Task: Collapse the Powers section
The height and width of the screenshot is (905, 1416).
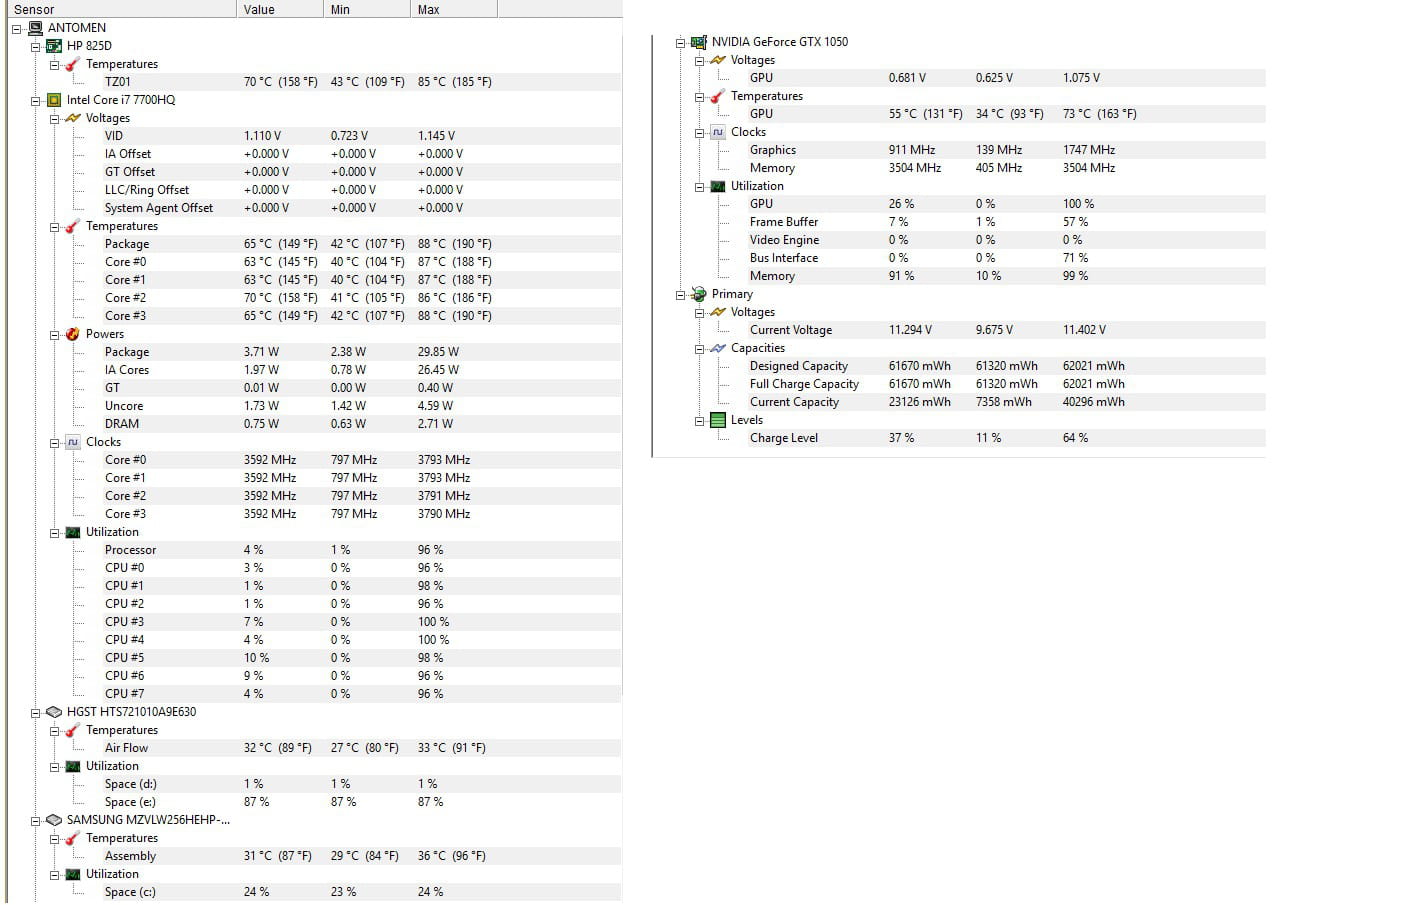Action: 55,334
